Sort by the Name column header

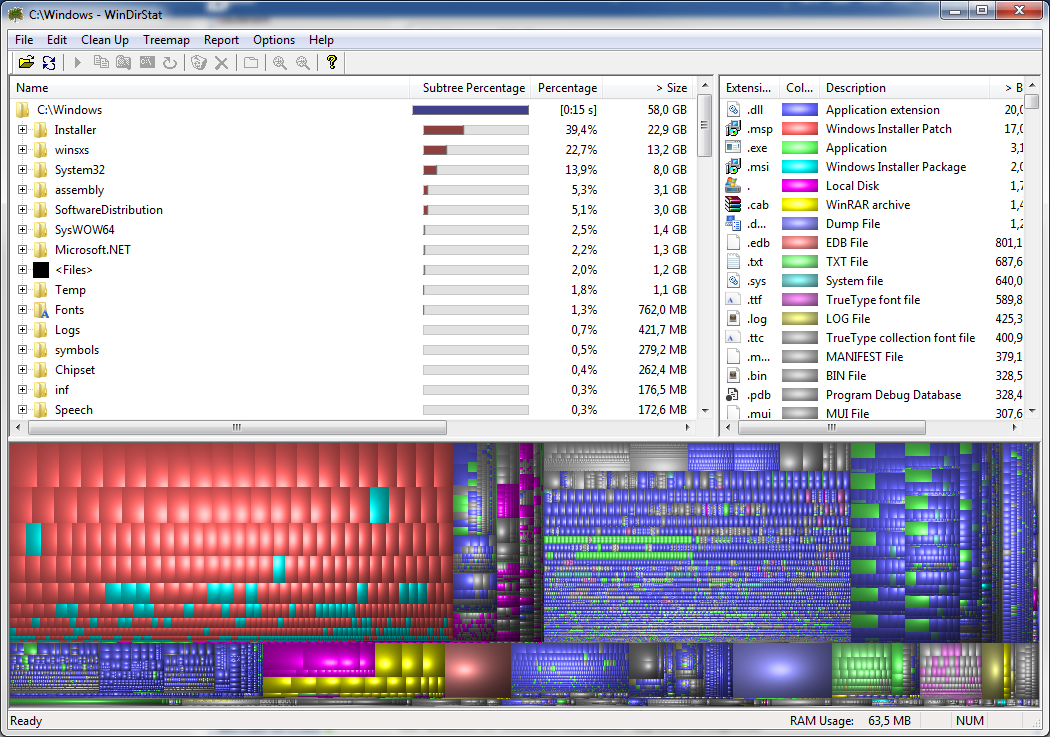click(x=210, y=88)
